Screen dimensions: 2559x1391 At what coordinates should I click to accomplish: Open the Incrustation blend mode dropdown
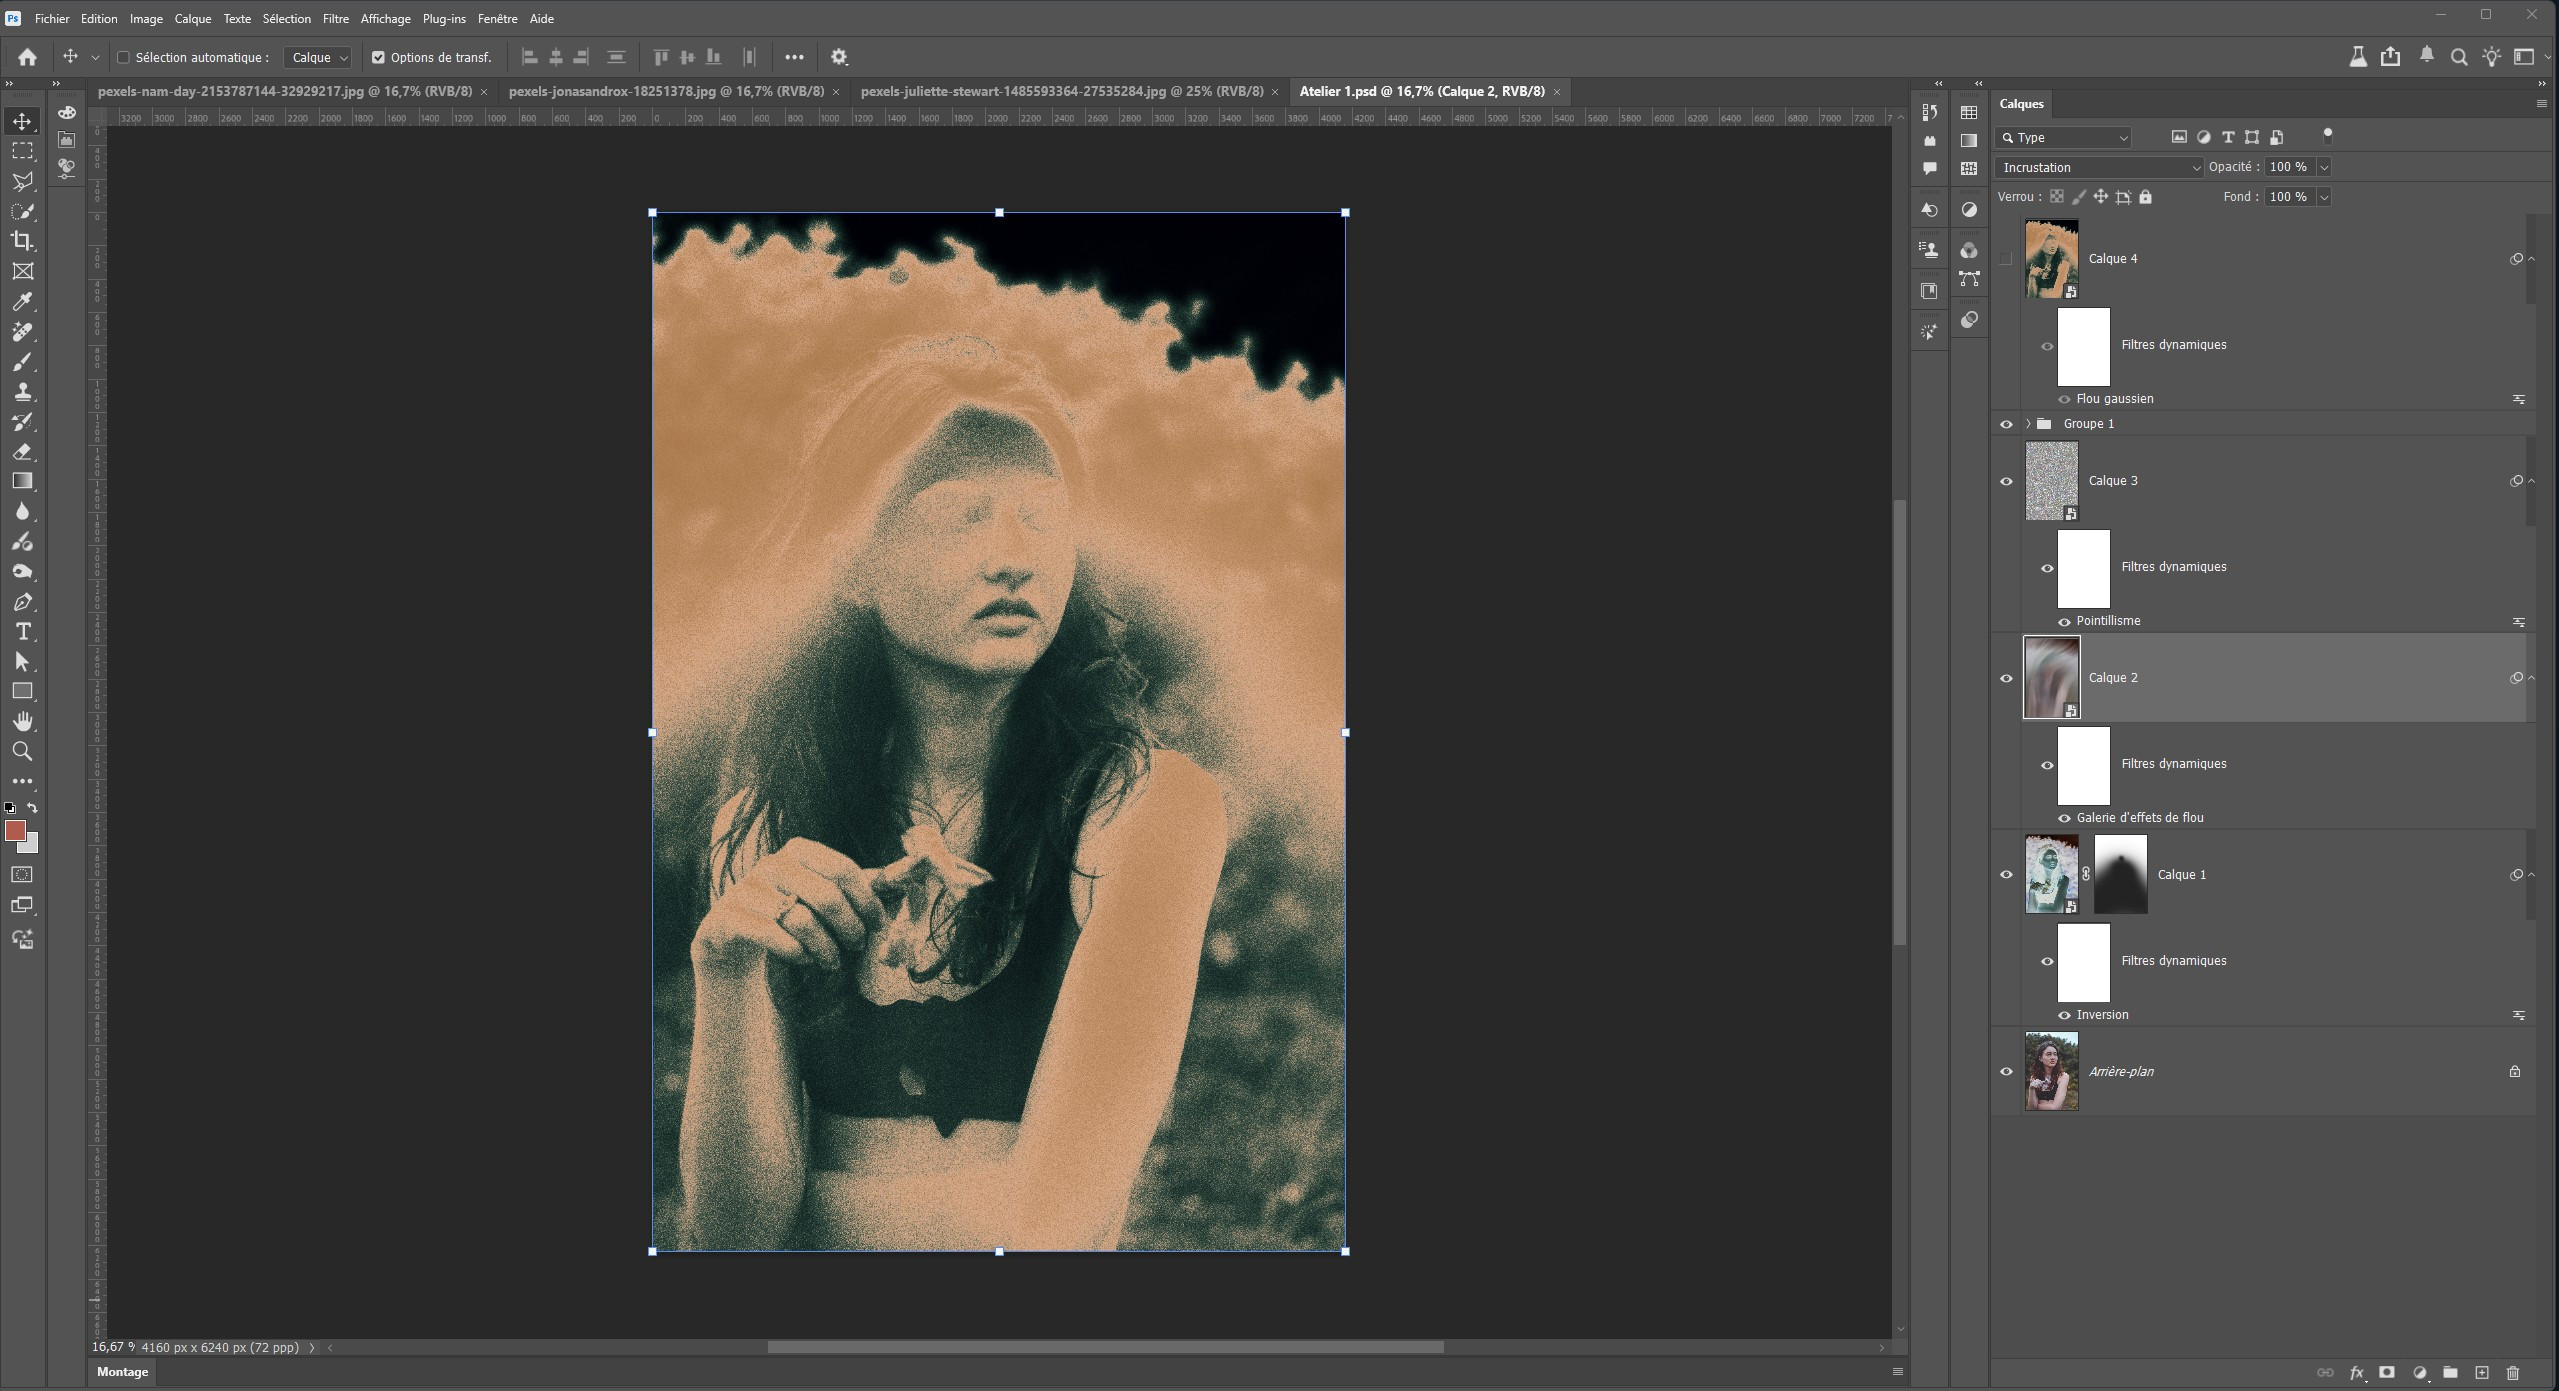click(2098, 167)
